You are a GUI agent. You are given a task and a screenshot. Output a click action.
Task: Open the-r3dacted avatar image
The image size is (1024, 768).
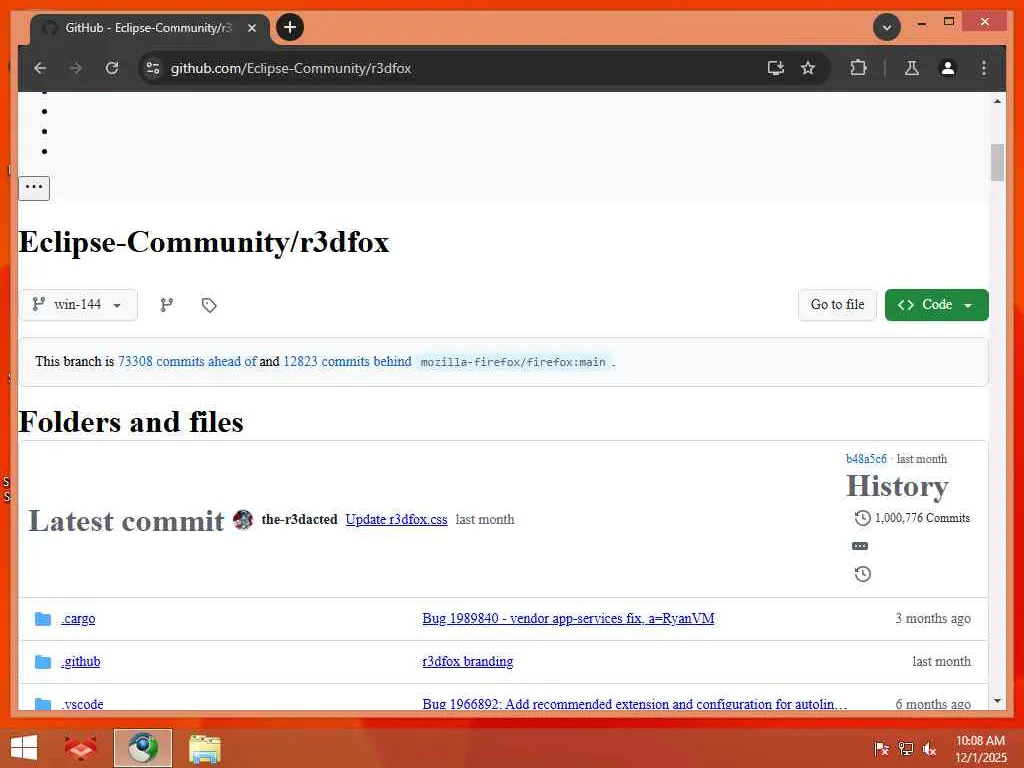243,520
